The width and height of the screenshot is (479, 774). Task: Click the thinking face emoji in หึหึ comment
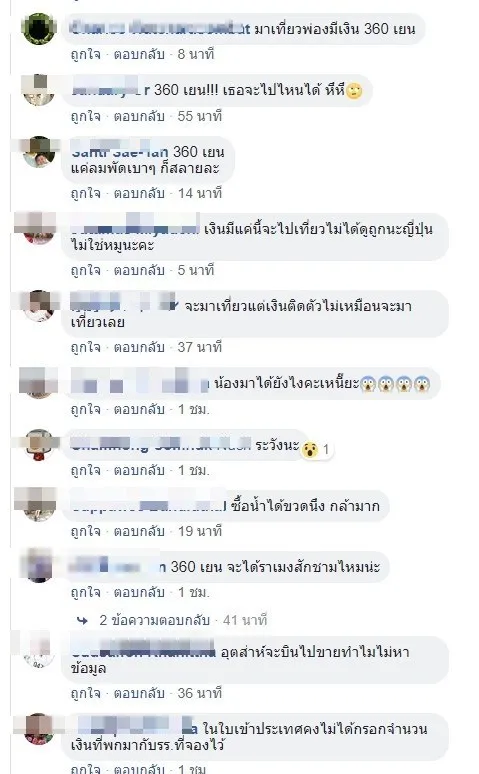[354, 91]
